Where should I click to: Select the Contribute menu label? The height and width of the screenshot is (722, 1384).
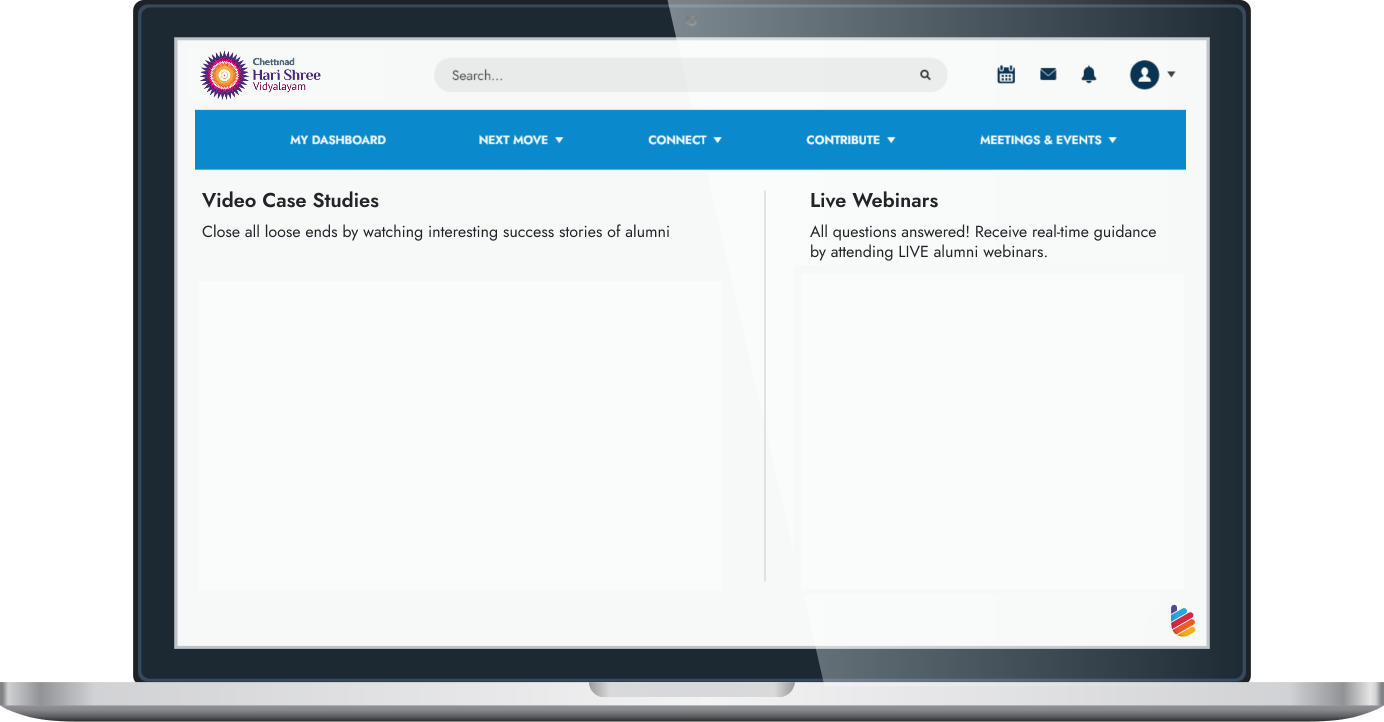coord(843,140)
